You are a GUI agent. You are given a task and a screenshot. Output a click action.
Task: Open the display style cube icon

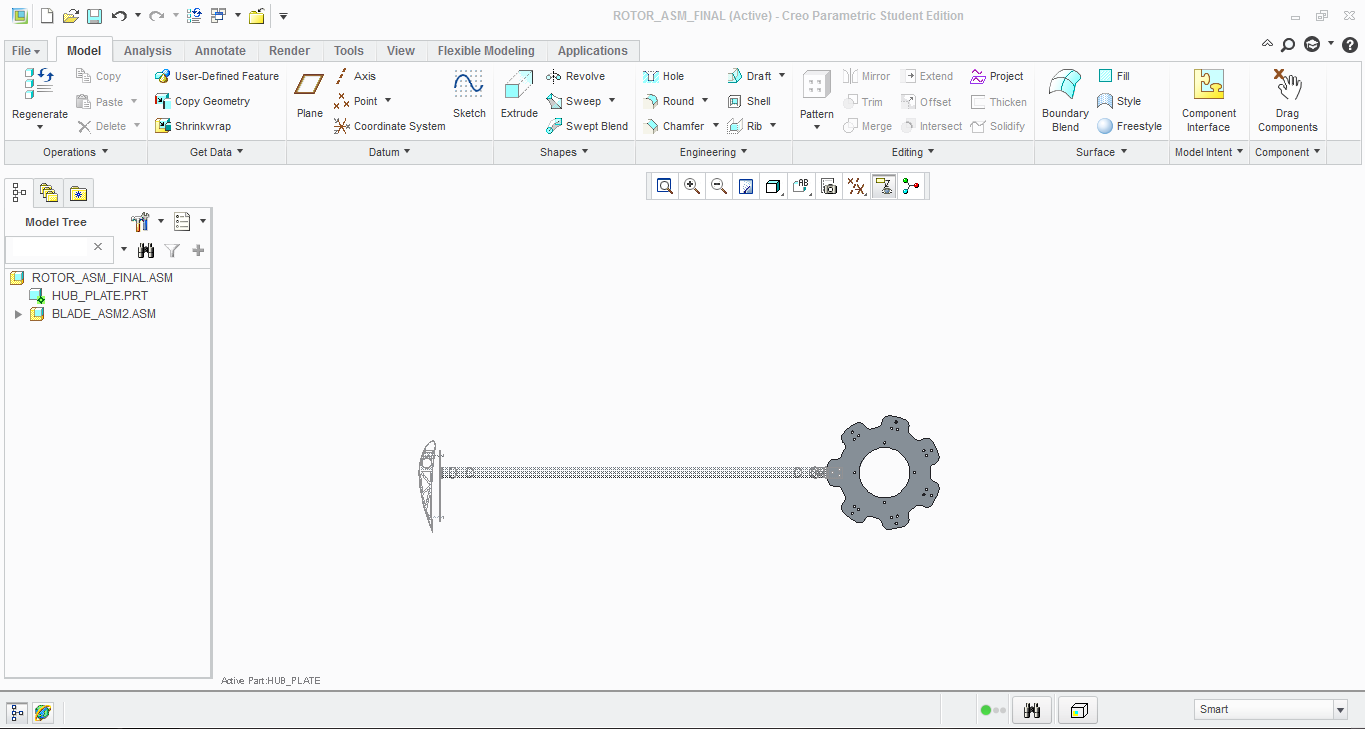point(773,186)
